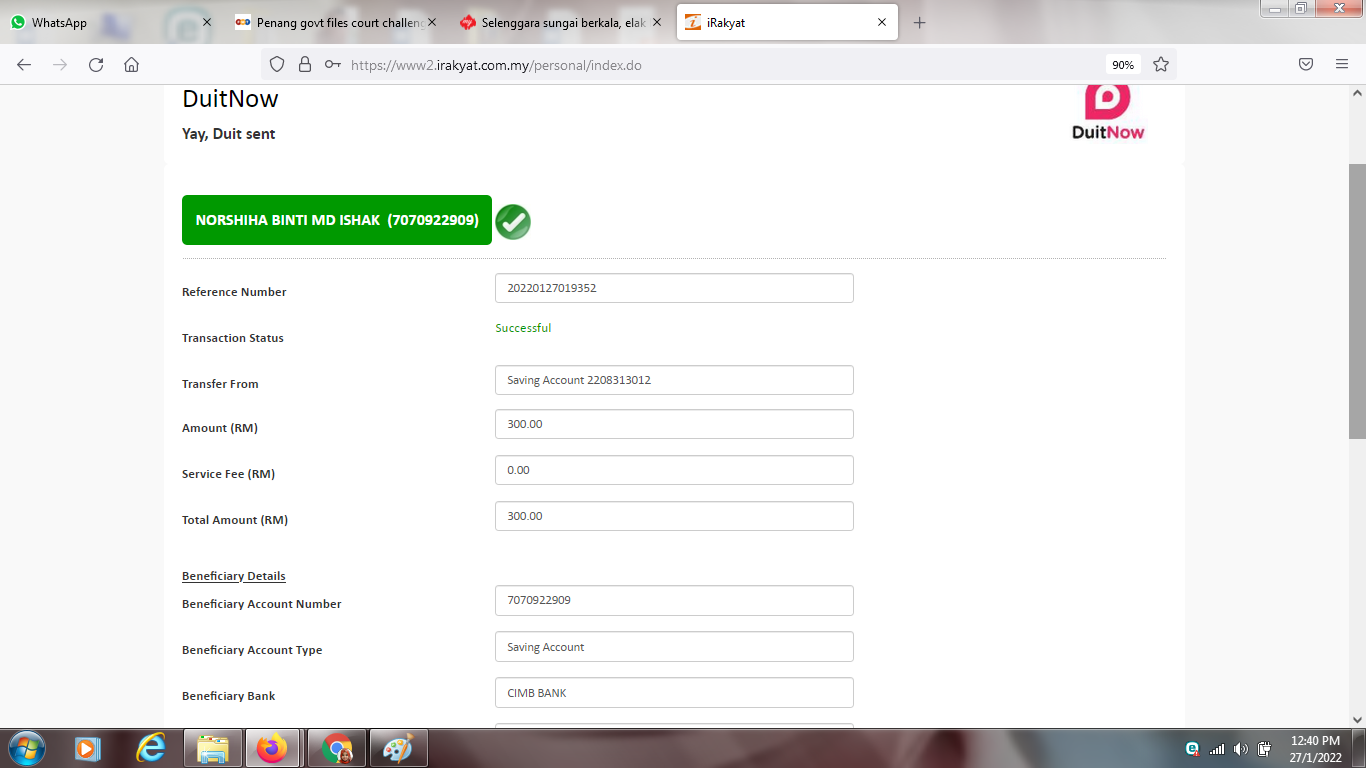Click the Beneficiary Account Type field
The width and height of the screenshot is (1366, 768).
(x=674, y=647)
